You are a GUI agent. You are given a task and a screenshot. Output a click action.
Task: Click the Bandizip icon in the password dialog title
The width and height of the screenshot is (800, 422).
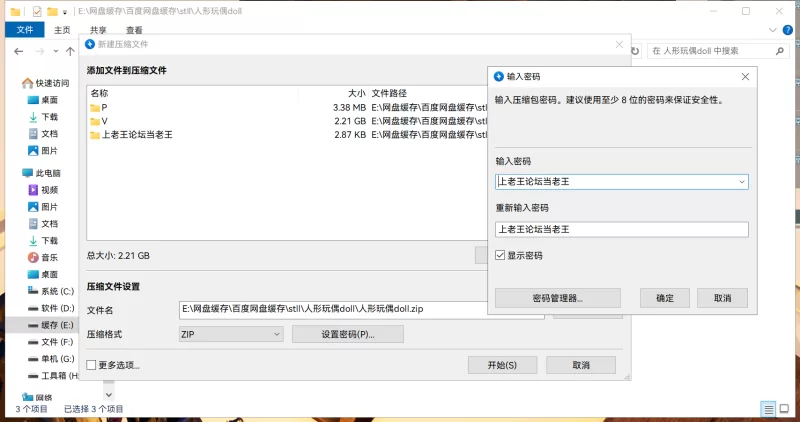pyautogui.click(x=499, y=77)
